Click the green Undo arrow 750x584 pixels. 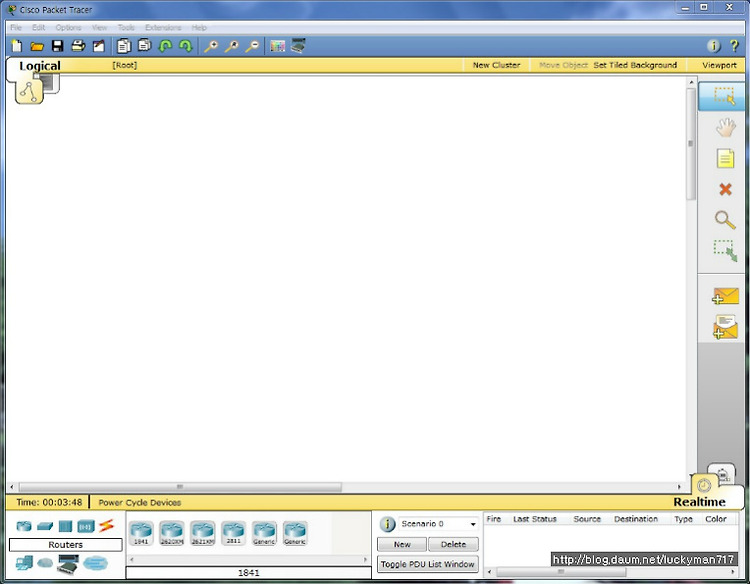point(165,46)
